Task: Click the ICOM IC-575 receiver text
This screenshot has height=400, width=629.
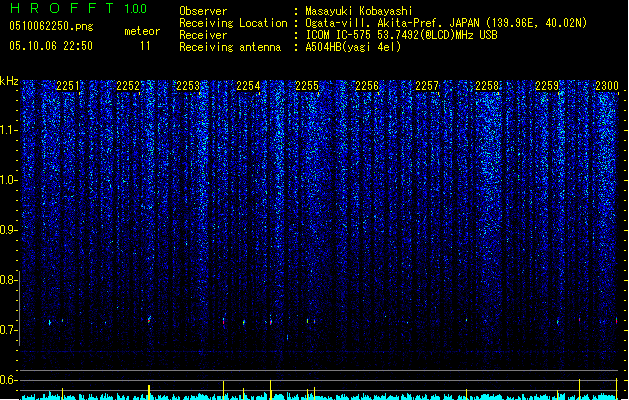Action: tap(401, 35)
